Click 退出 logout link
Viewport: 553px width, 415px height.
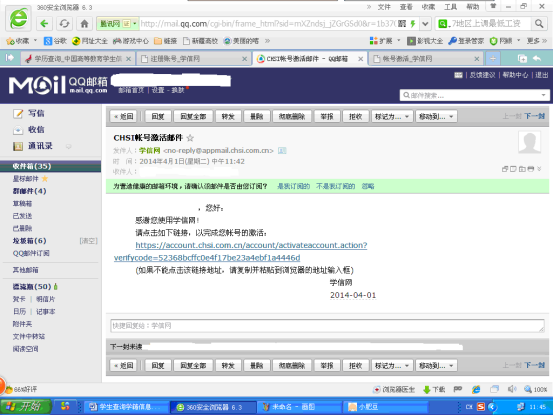[541, 75]
